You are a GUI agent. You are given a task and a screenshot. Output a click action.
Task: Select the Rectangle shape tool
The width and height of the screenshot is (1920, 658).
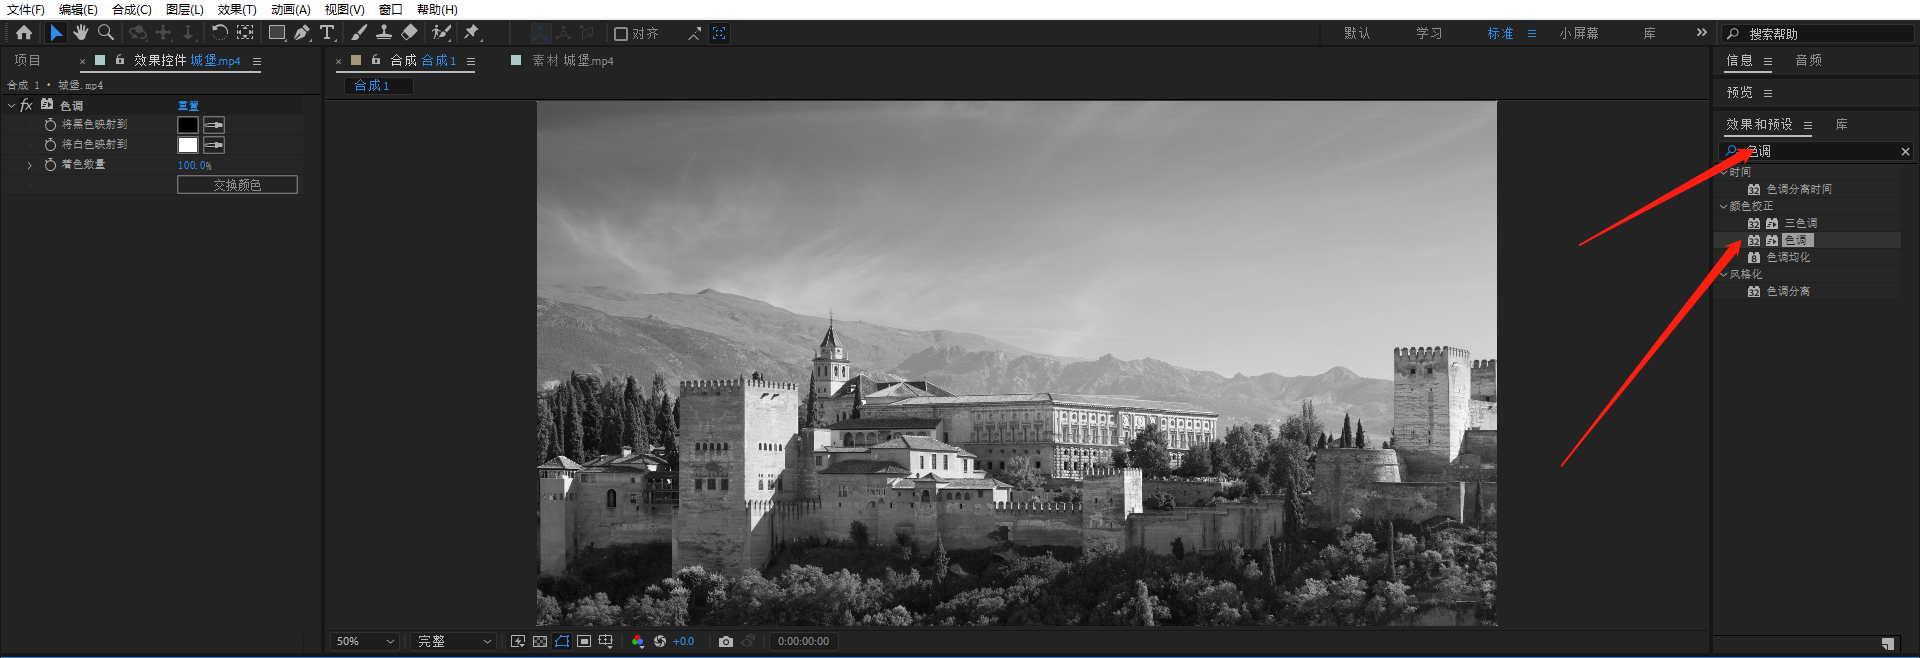point(277,33)
